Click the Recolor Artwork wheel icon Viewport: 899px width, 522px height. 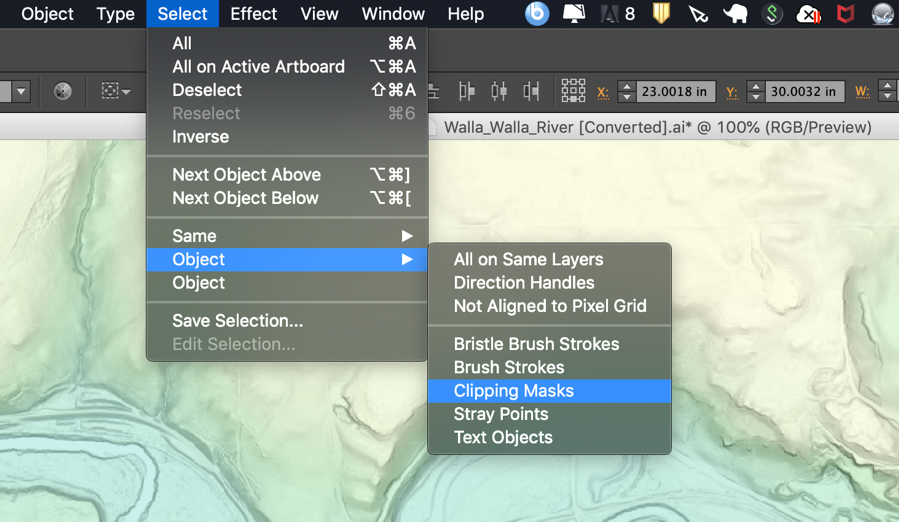(x=62, y=91)
